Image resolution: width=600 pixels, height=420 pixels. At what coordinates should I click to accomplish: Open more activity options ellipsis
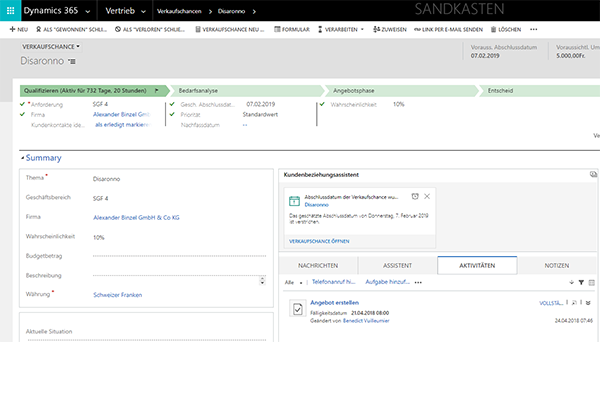click(x=418, y=283)
